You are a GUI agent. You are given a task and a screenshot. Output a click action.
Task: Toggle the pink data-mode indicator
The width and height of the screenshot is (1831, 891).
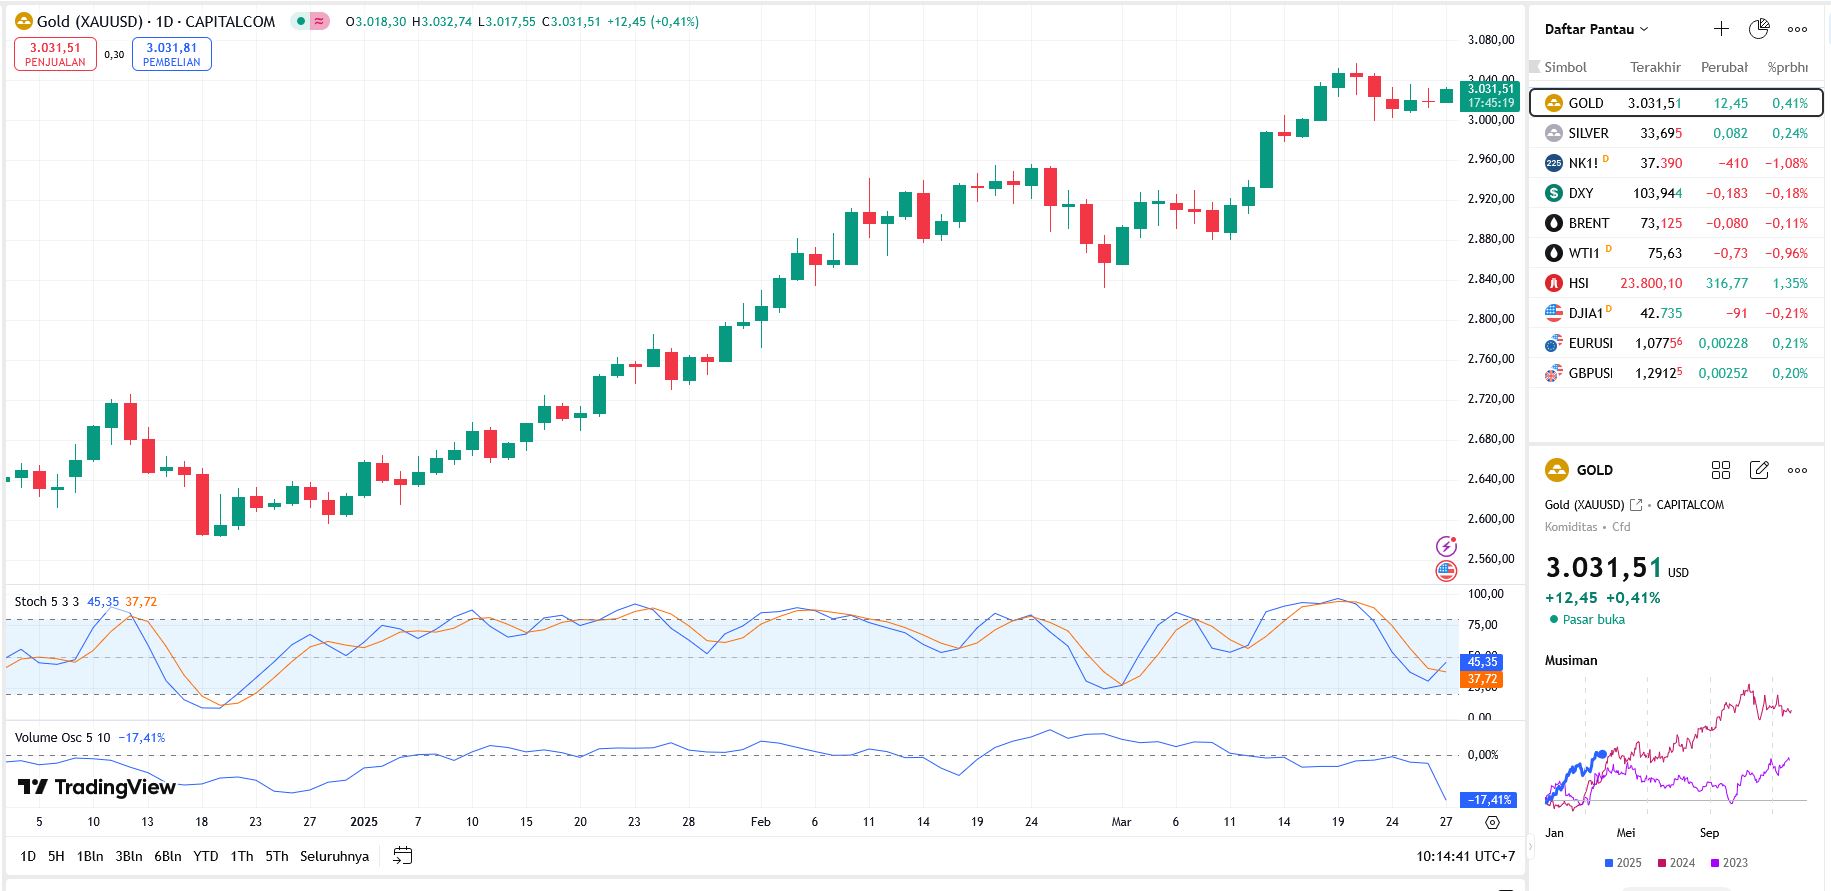(320, 21)
